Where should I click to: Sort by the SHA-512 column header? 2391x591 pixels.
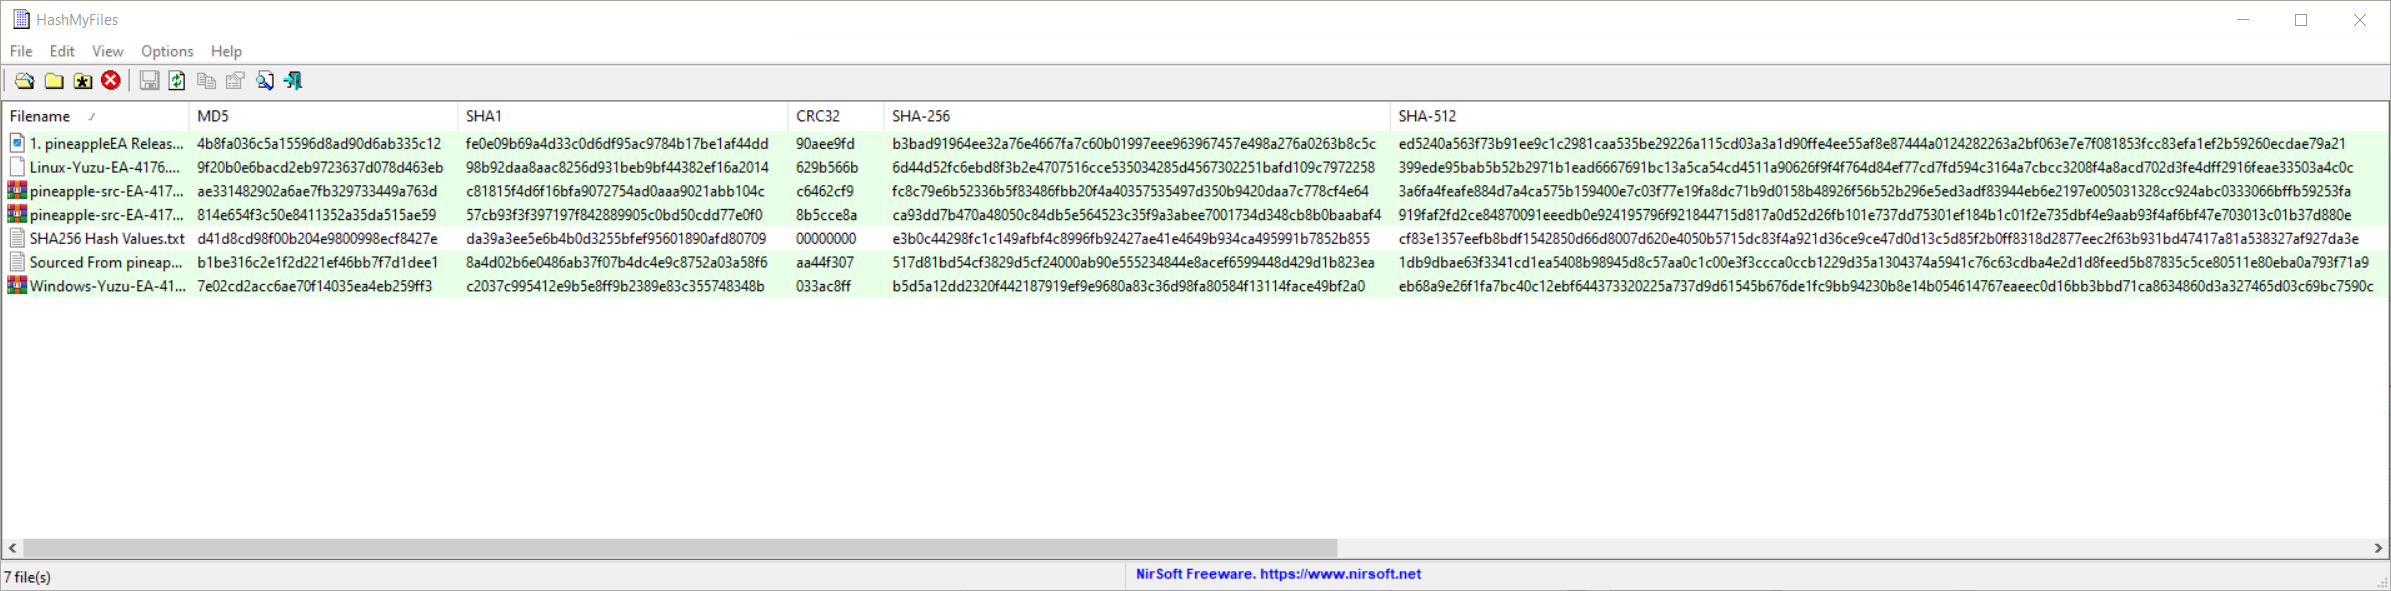tap(1888, 116)
